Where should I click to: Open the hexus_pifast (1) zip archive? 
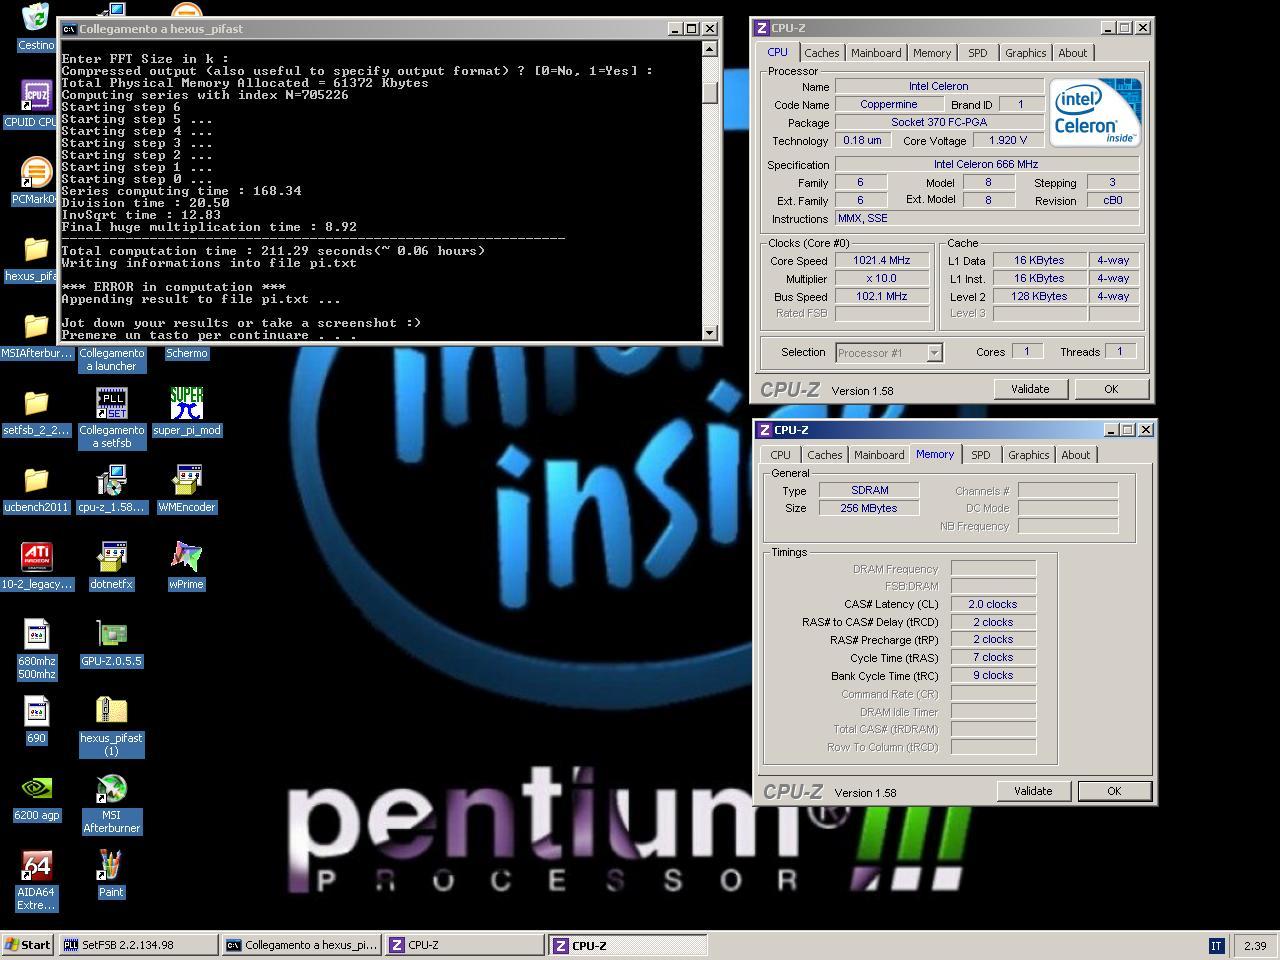(112, 713)
